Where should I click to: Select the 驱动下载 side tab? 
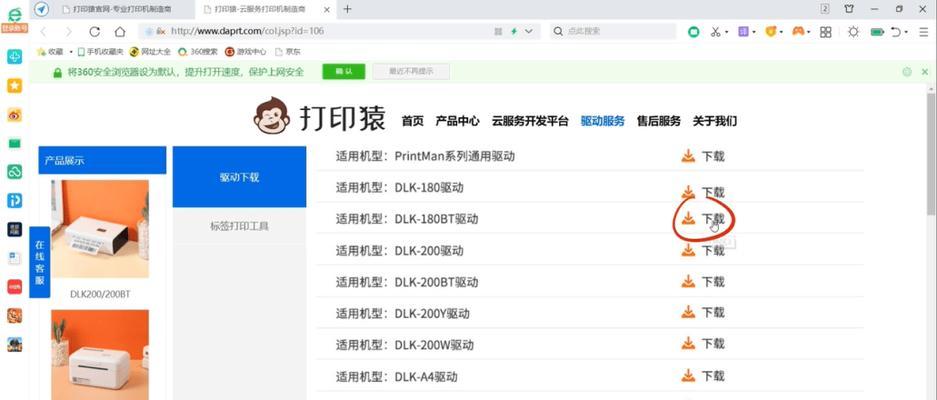click(x=239, y=177)
